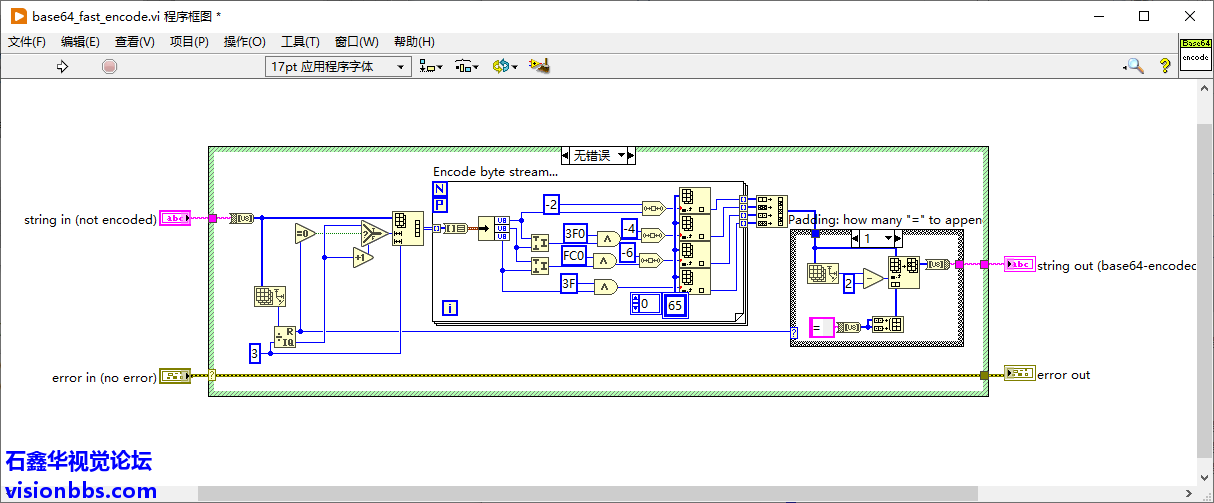Open the 17pt application font dropdown

coord(338,66)
